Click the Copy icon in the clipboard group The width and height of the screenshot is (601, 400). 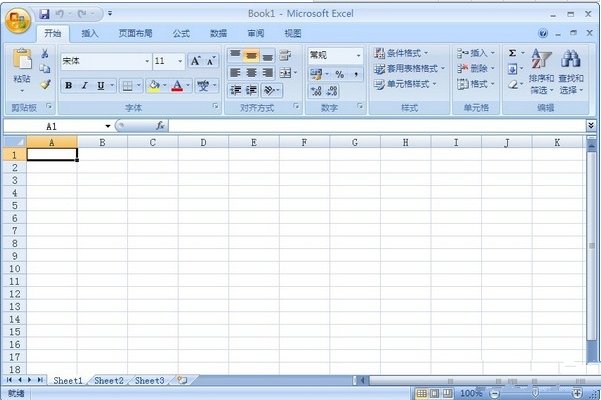45,69
